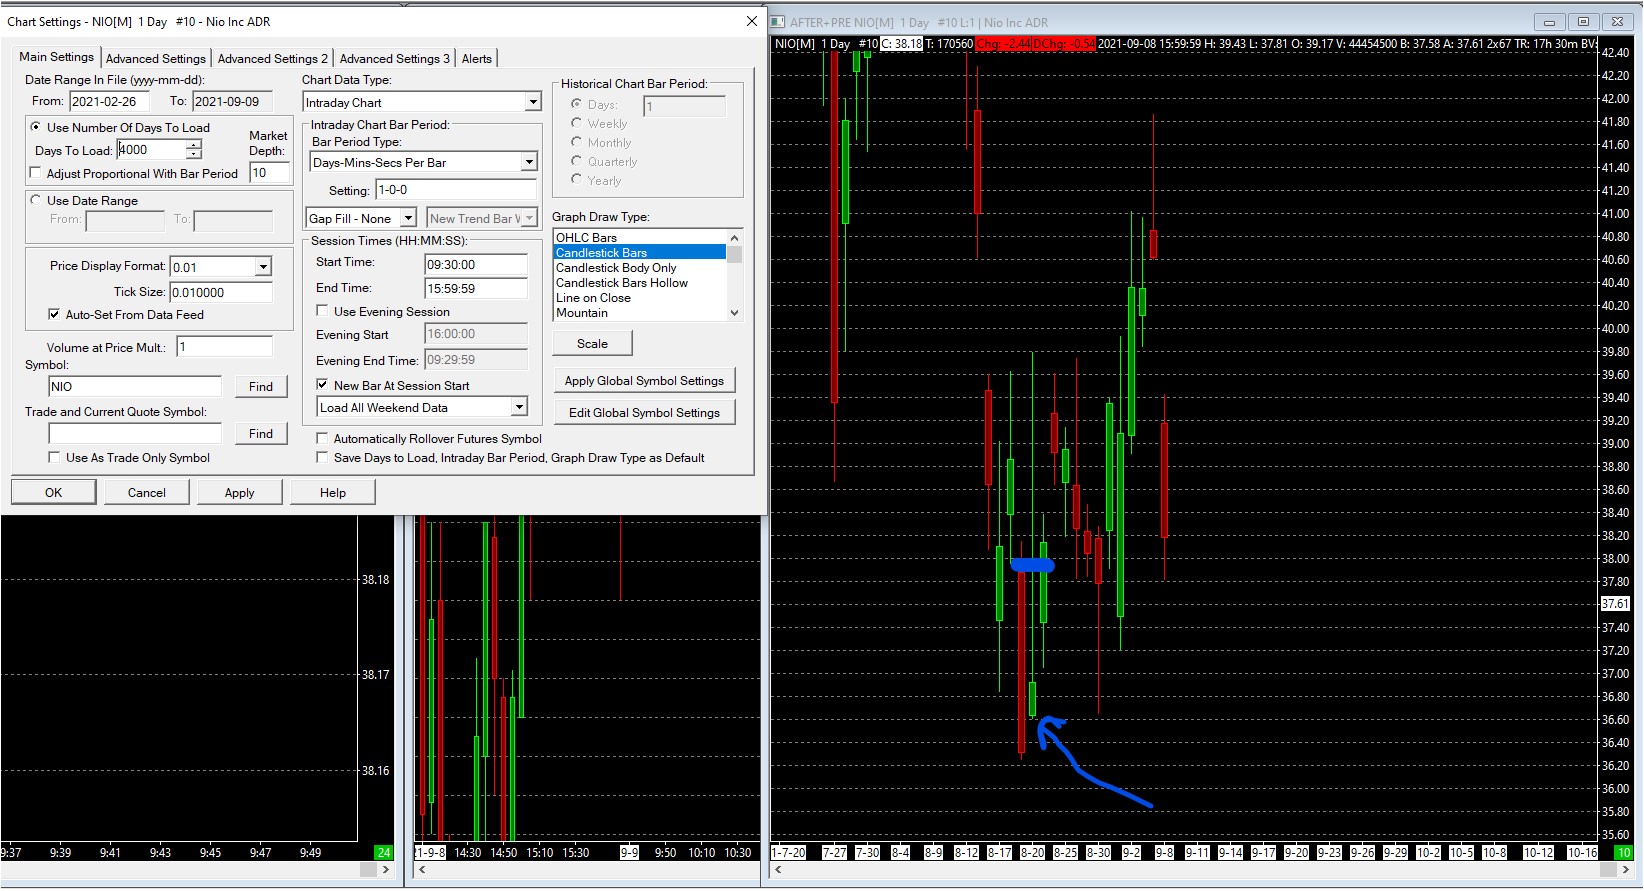
Task: Select Mountain in Graph Draw Type list
Action: (640, 313)
